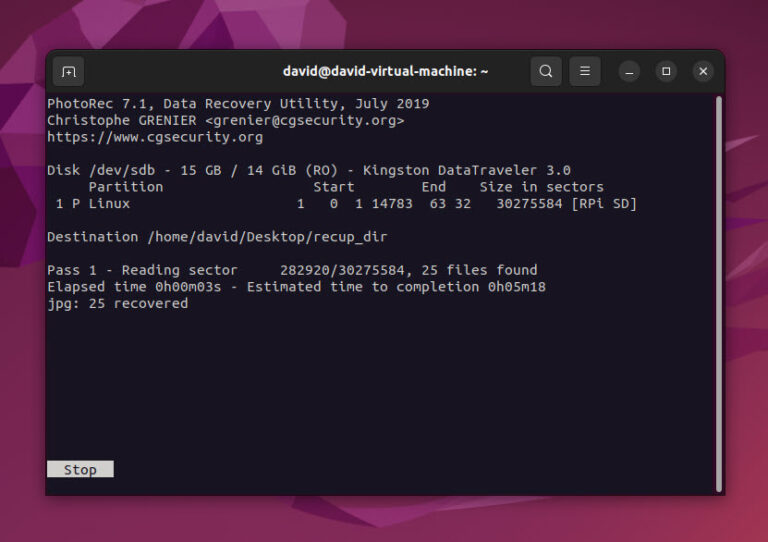Image resolution: width=768 pixels, height=542 pixels.
Task: Maximize the terminal window
Action: [x=666, y=72]
